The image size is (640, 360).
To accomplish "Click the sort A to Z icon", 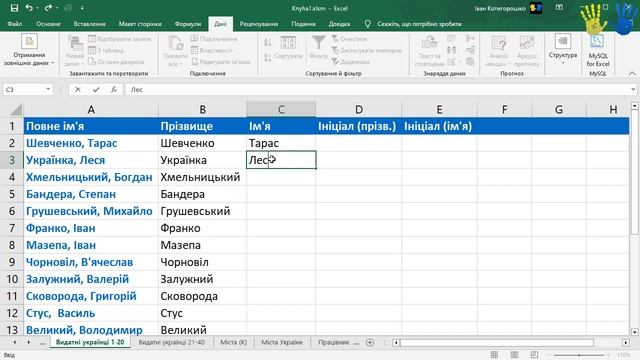I will tap(268, 42).
